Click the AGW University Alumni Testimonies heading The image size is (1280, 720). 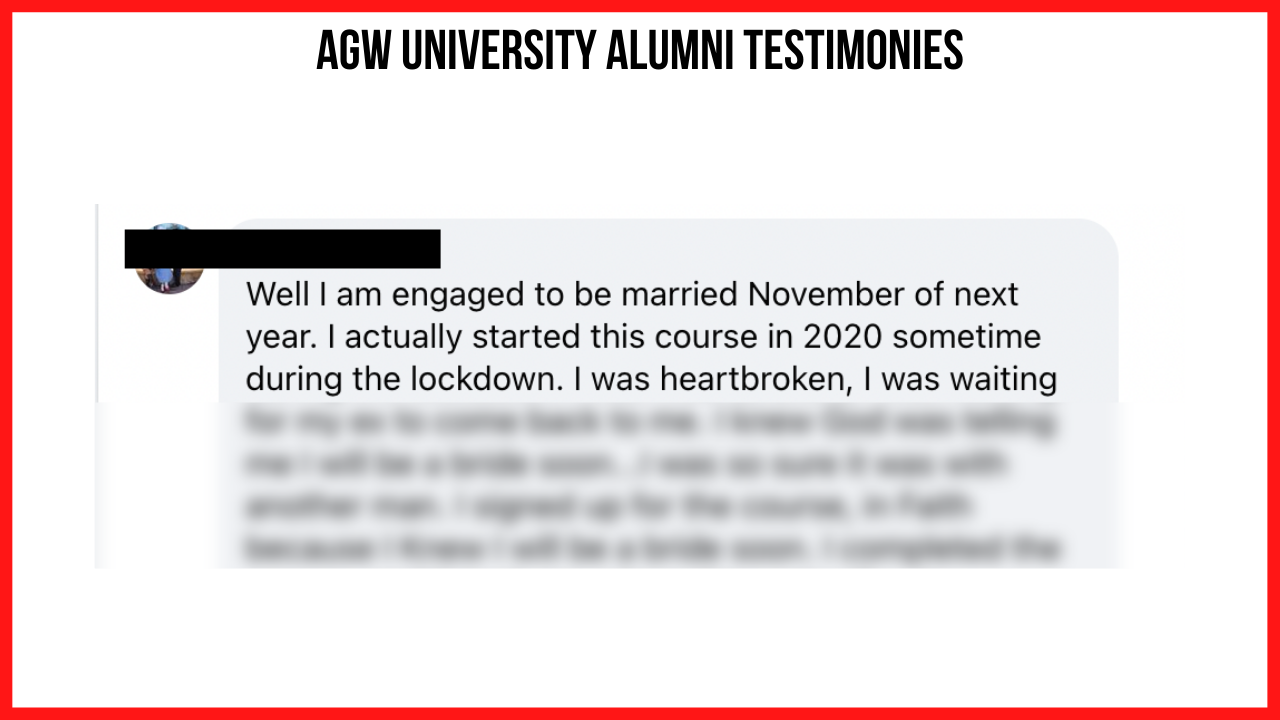(640, 50)
